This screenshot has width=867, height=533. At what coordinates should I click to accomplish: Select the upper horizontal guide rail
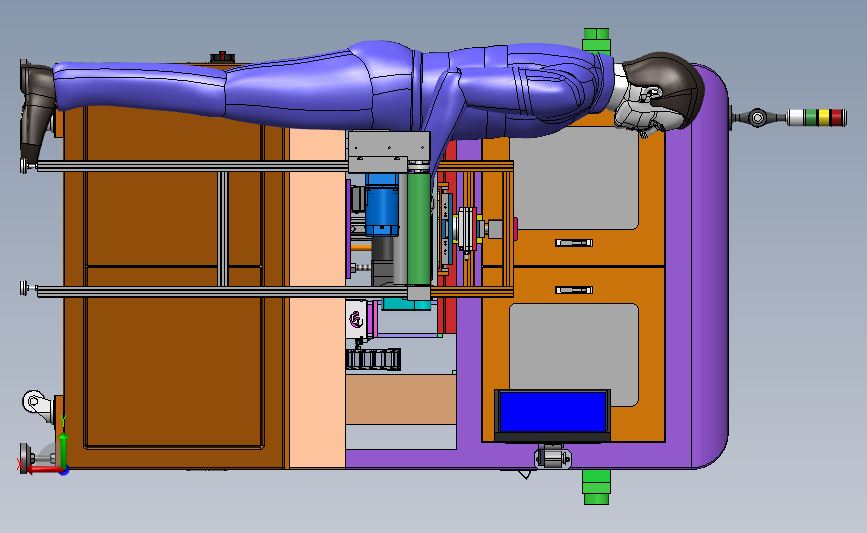click(x=192, y=166)
